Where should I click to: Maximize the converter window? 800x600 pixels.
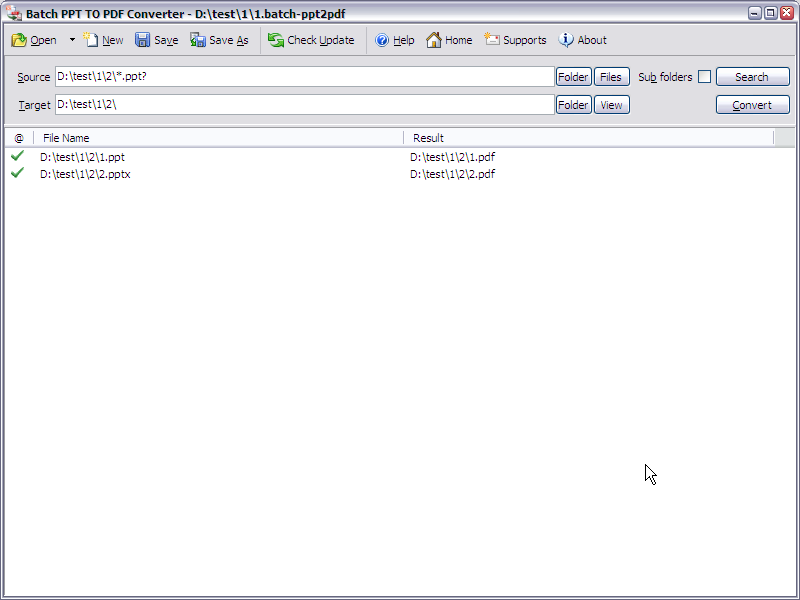[x=770, y=13]
